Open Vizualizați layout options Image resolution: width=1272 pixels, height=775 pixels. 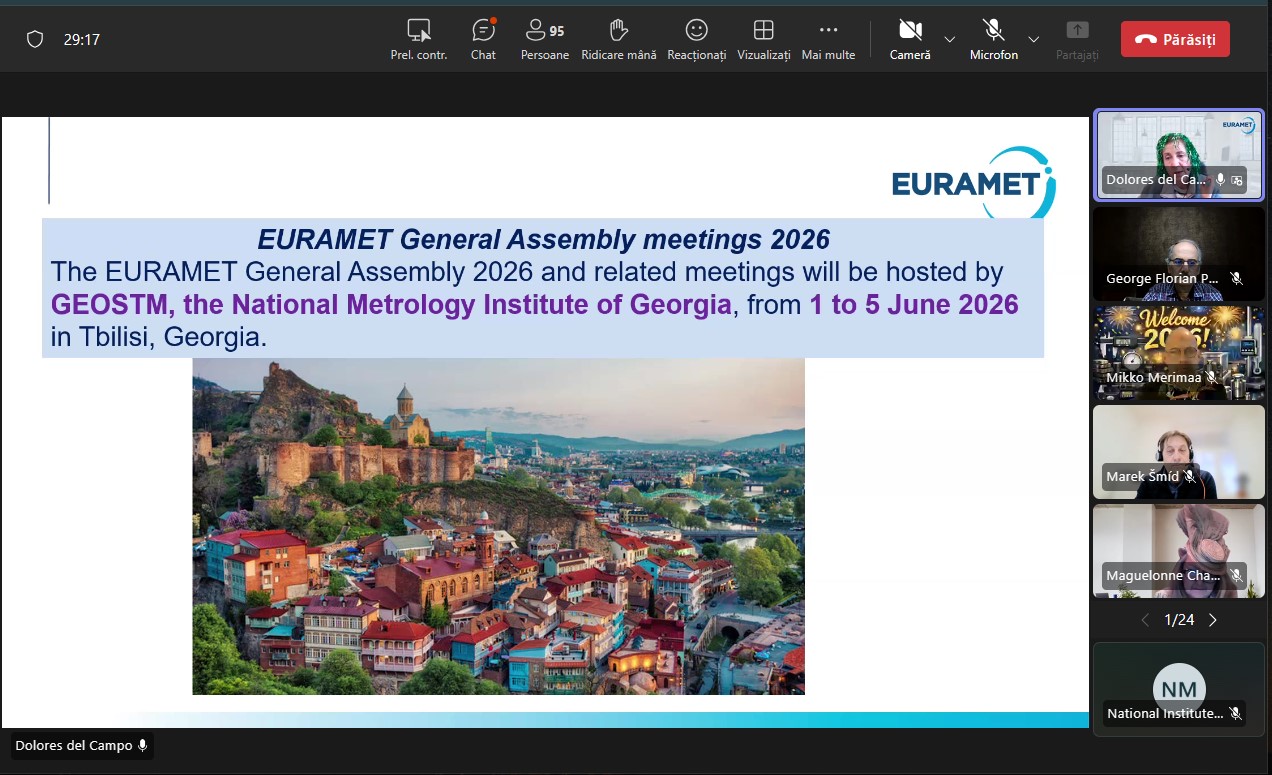(x=763, y=39)
